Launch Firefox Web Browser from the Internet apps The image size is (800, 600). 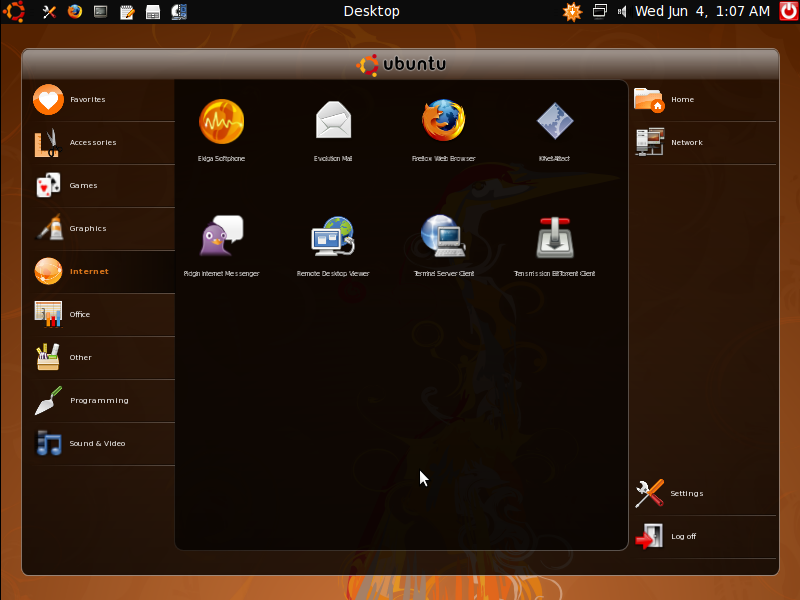click(443, 130)
